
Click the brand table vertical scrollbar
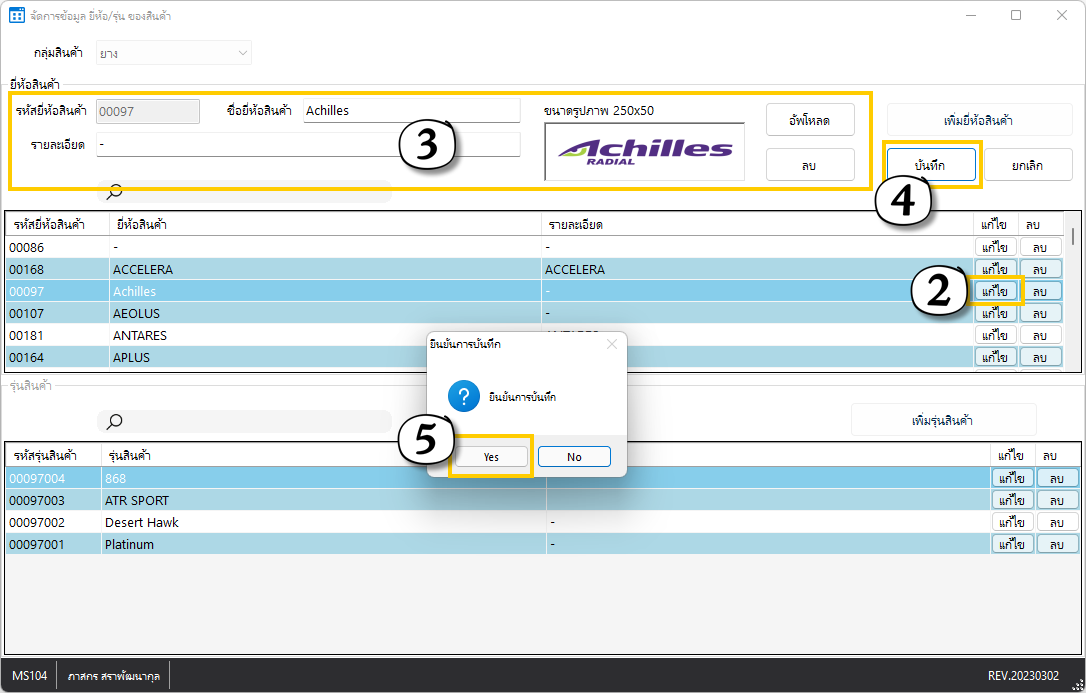1074,290
